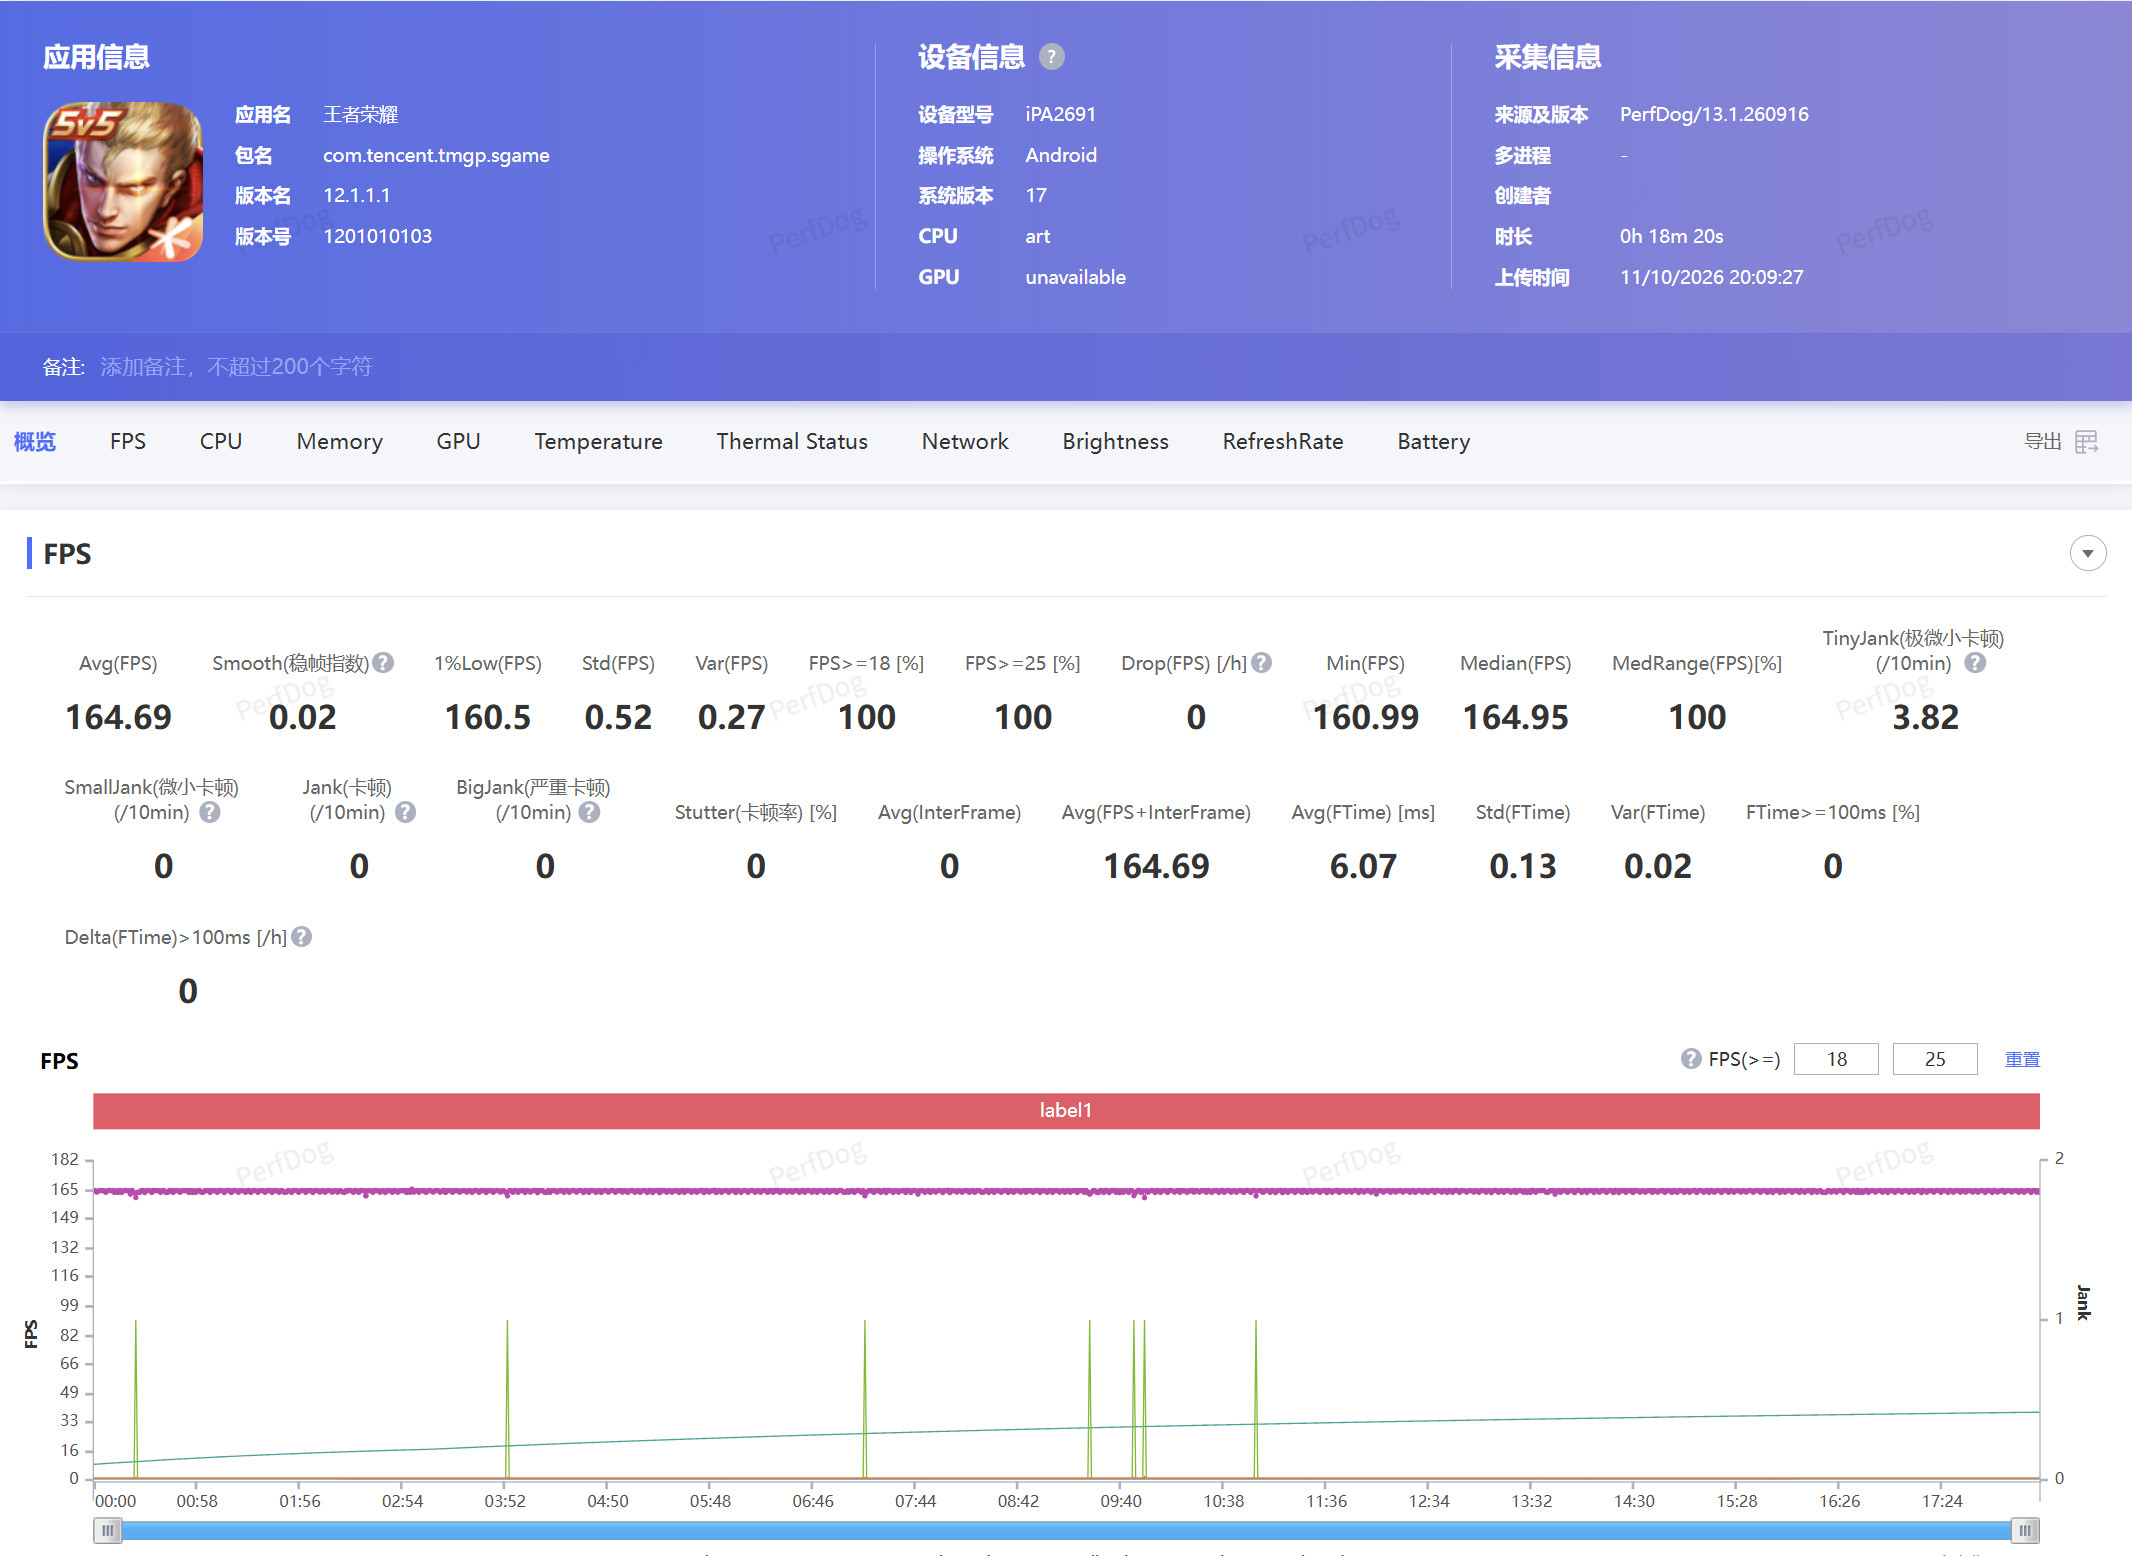Select the label1 bar above the chart
2132x1556 pixels.
[x=1066, y=1111]
